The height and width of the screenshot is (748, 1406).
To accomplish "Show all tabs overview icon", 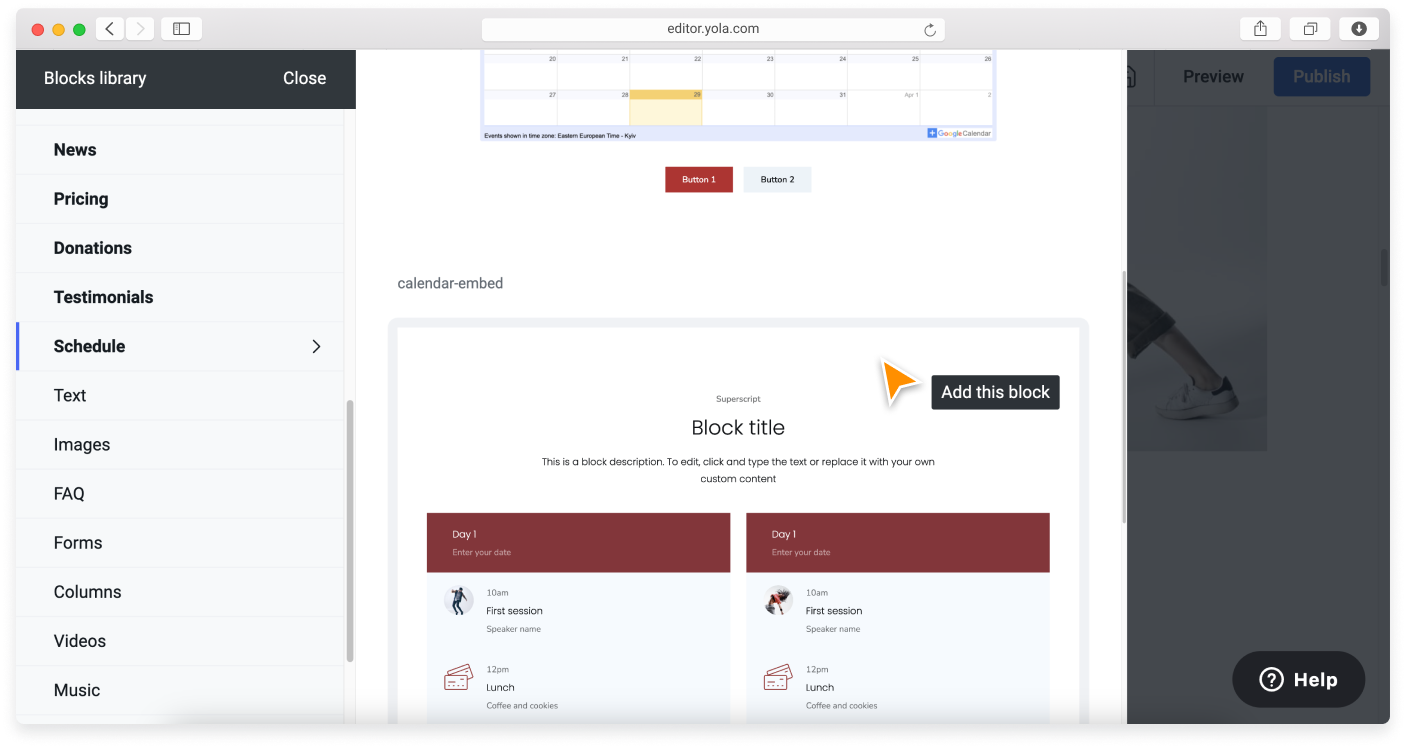I will coord(1310,29).
